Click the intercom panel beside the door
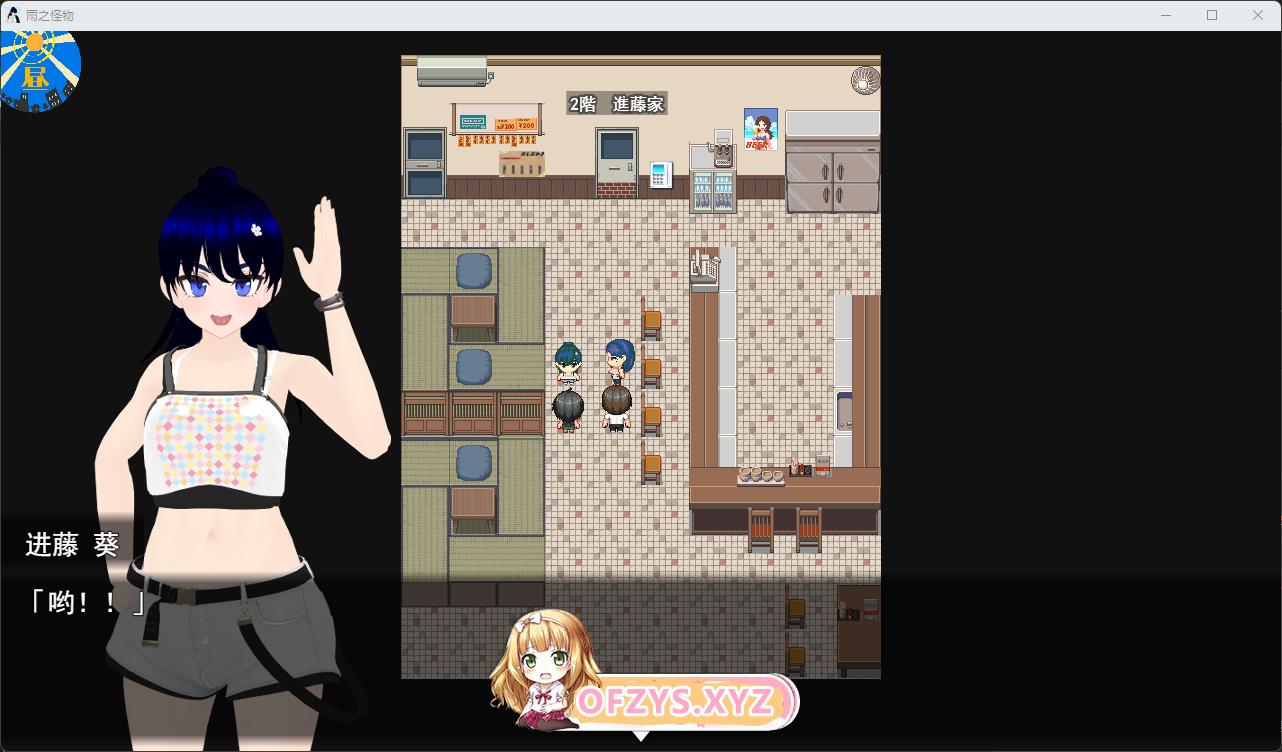 click(660, 175)
